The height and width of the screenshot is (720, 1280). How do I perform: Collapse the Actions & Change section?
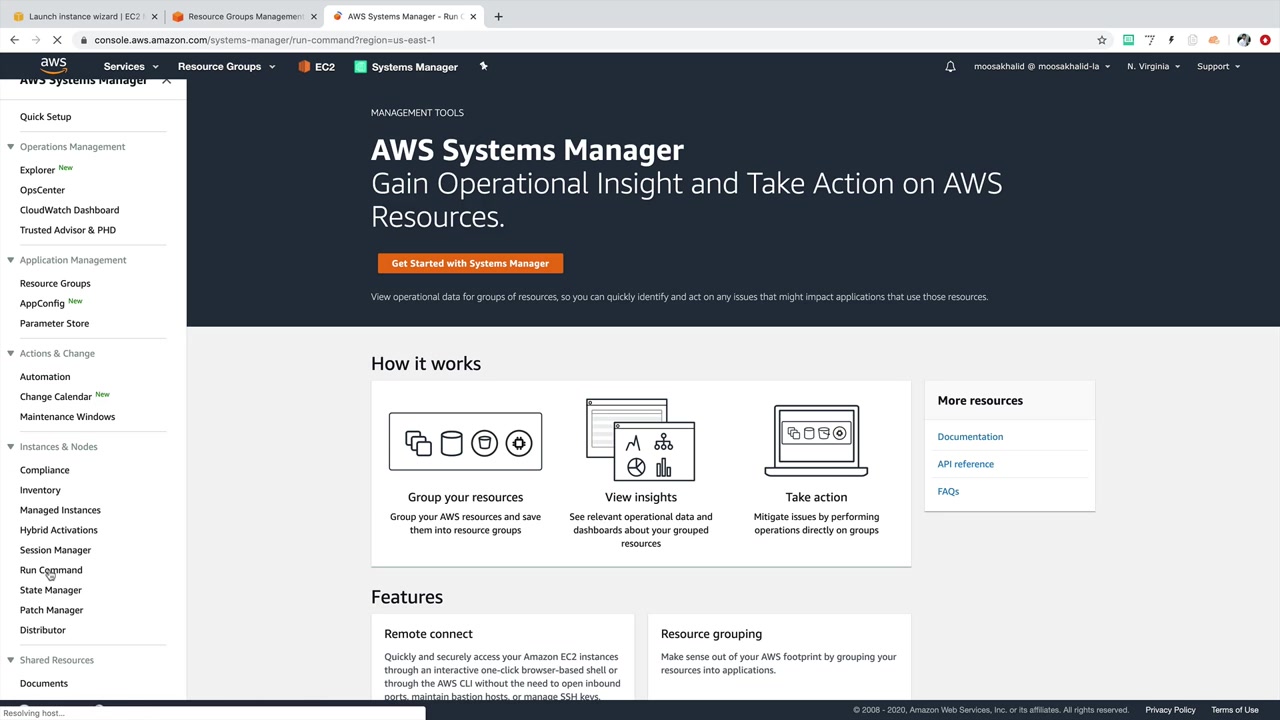(11, 353)
